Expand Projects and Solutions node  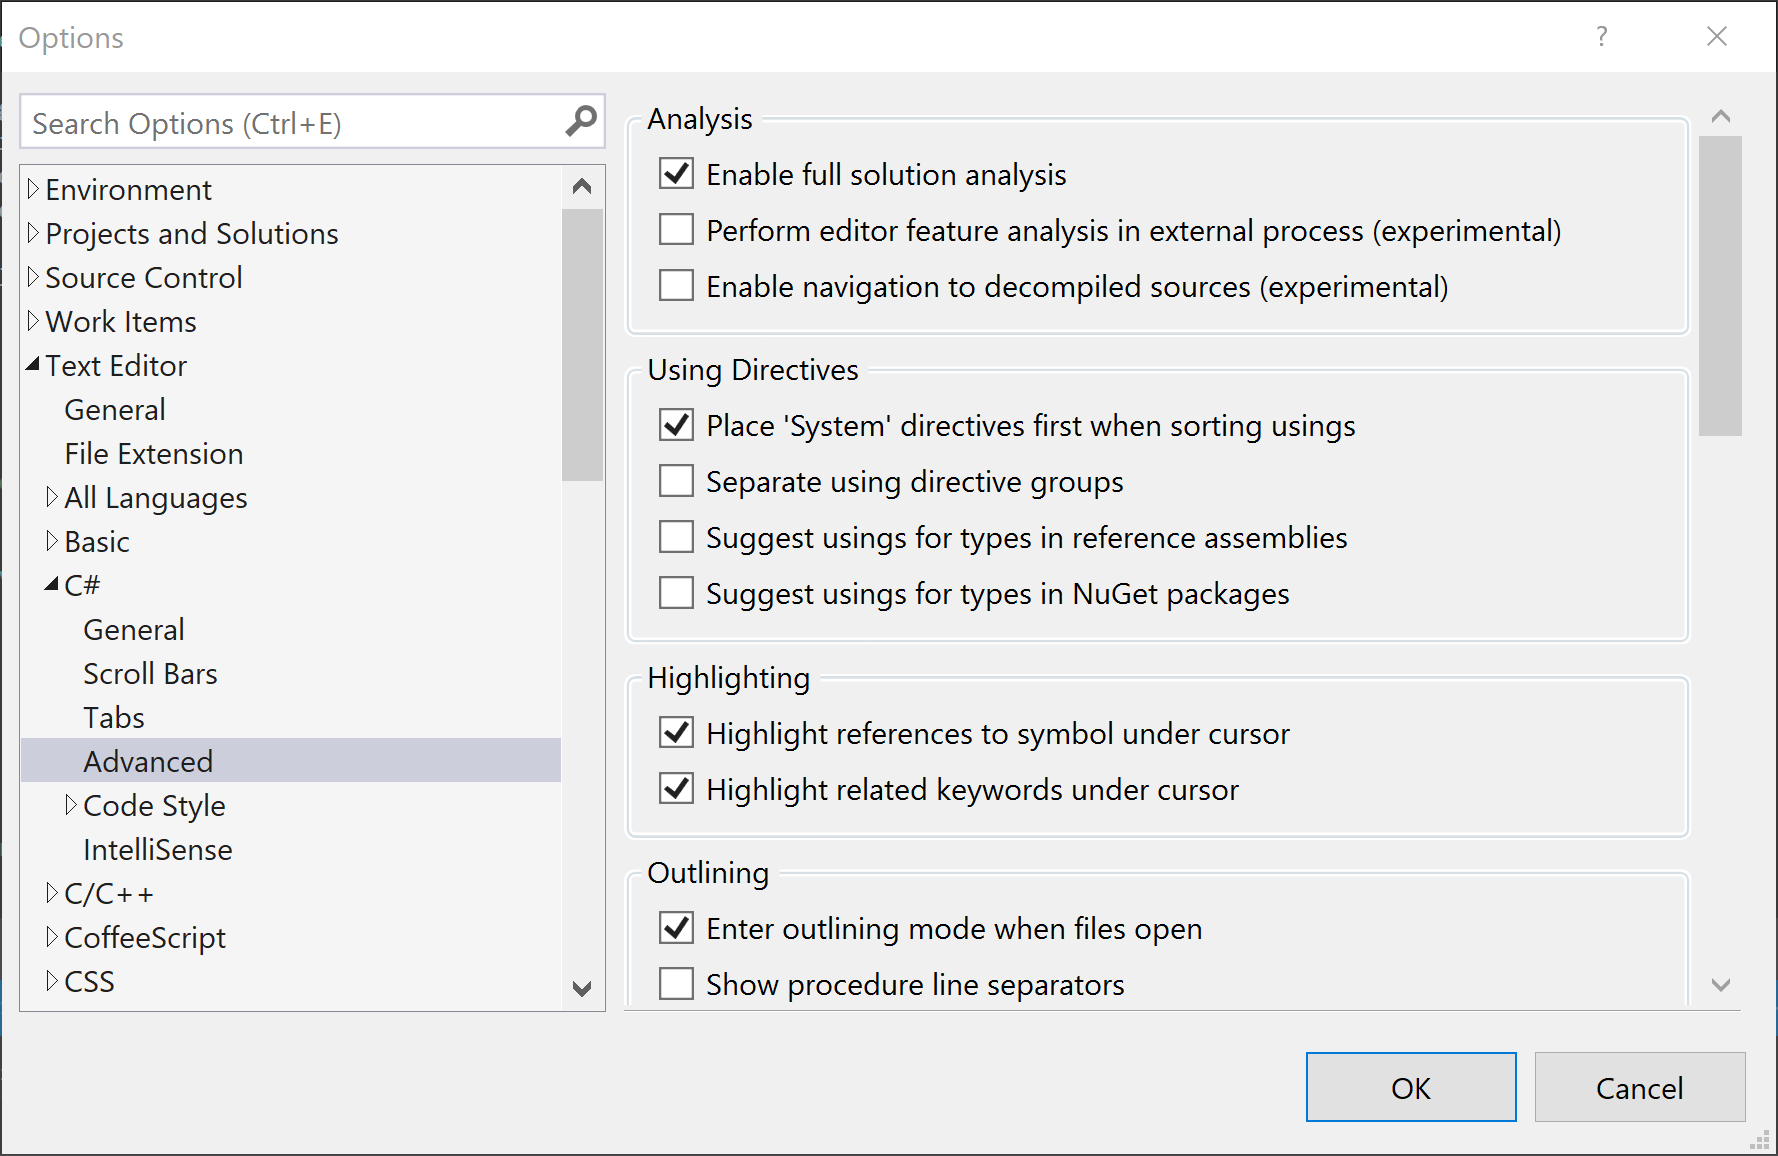tap(33, 233)
